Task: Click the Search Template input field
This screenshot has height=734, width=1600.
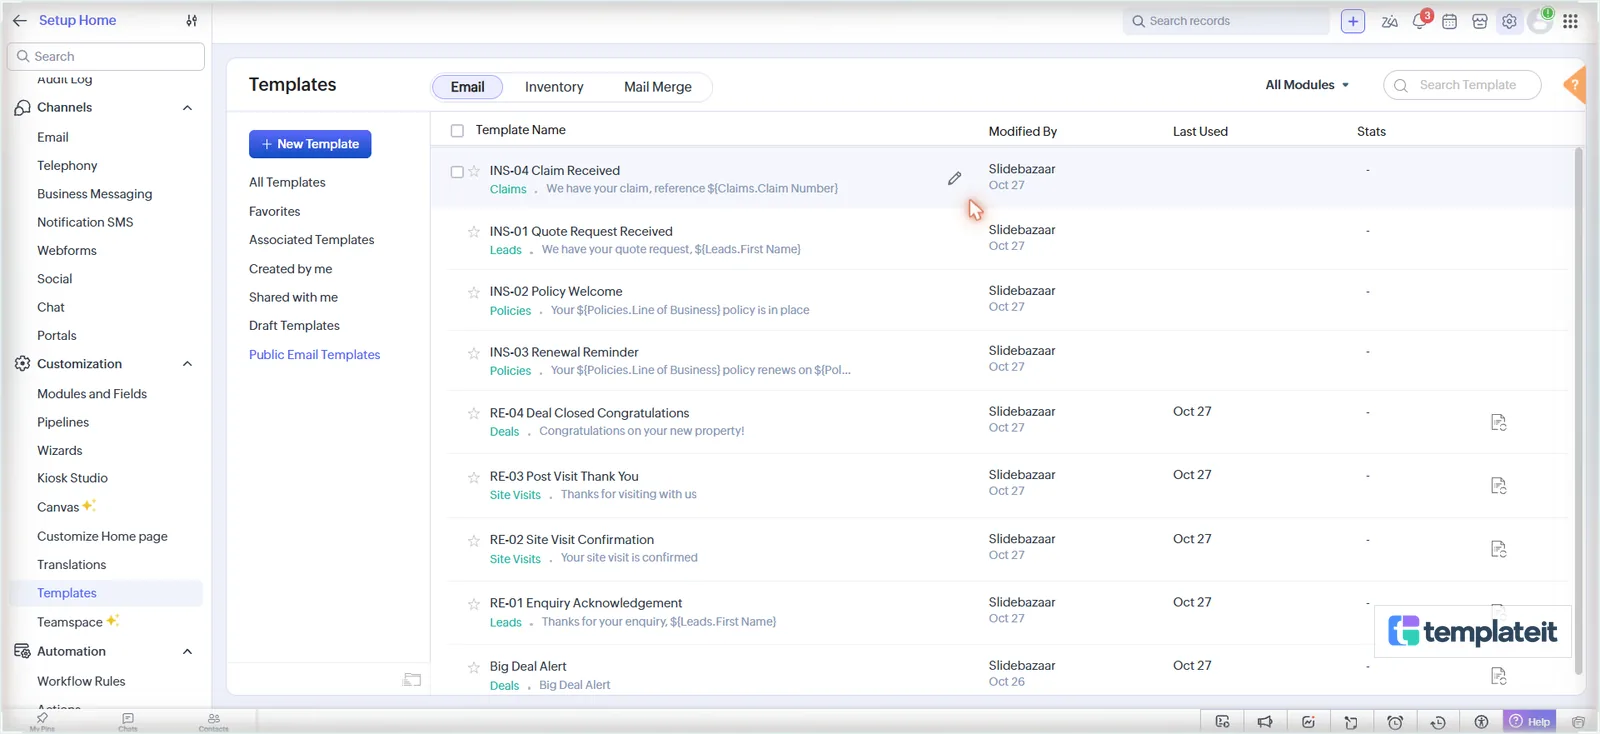Action: click(x=1462, y=85)
